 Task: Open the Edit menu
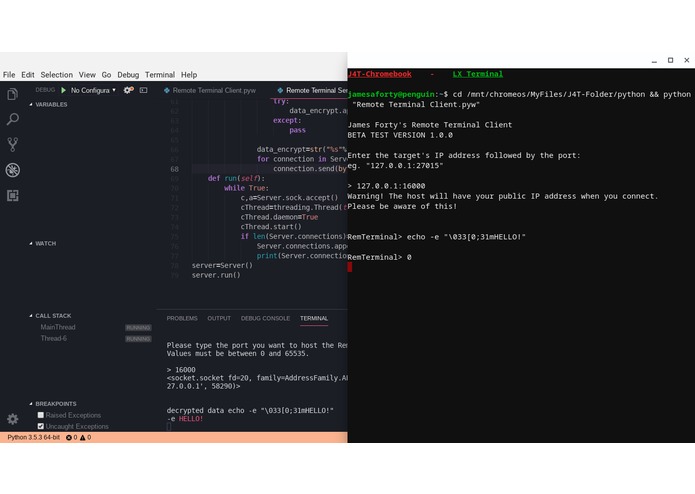pyautogui.click(x=27, y=75)
